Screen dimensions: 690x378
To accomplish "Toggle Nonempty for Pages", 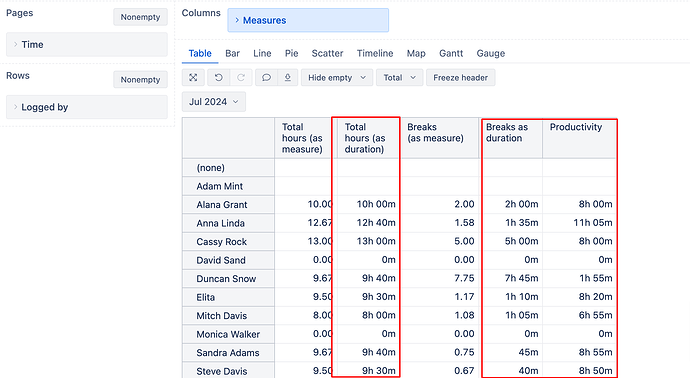I will click(x=140, y=17).
